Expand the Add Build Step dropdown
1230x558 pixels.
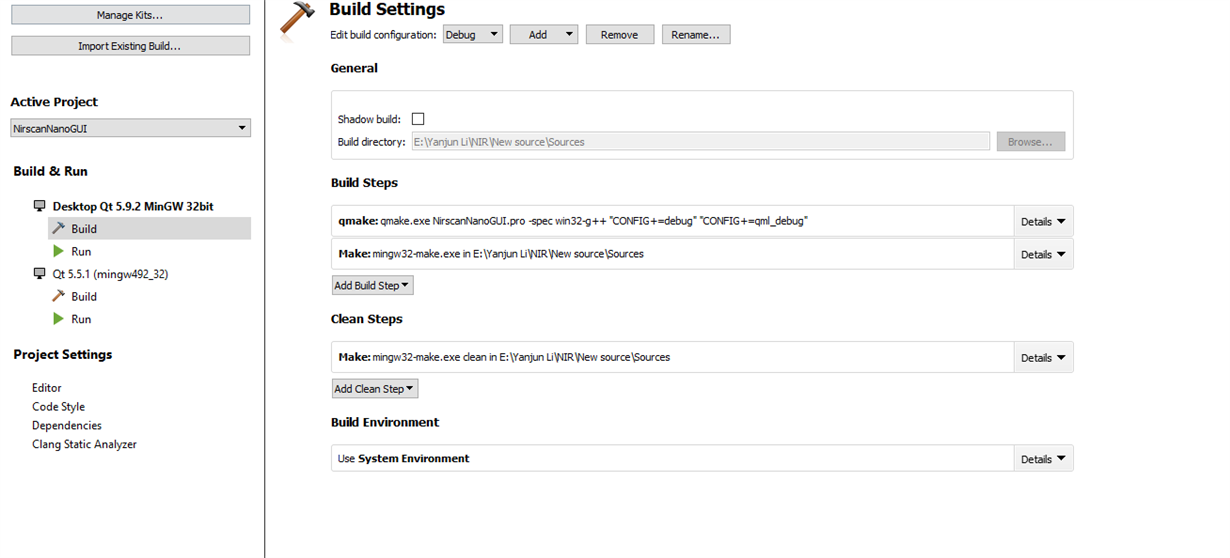pyautogui.click(x=372, y=285)
